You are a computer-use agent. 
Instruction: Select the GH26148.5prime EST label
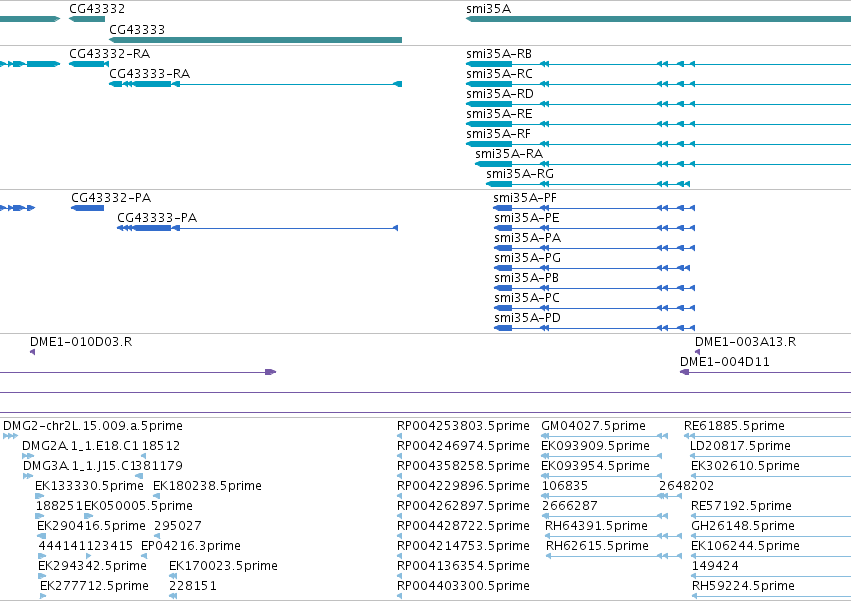pyautogui.click(x=743, y=526)
